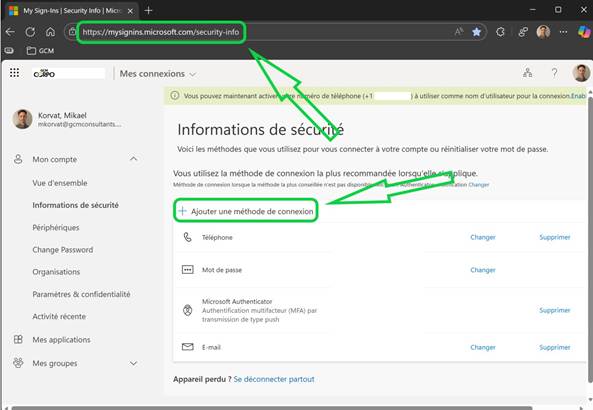Click Changer for Mot de passe
Image resolution: width=593 pixels, height=410 pixels.
click(483, 270)
